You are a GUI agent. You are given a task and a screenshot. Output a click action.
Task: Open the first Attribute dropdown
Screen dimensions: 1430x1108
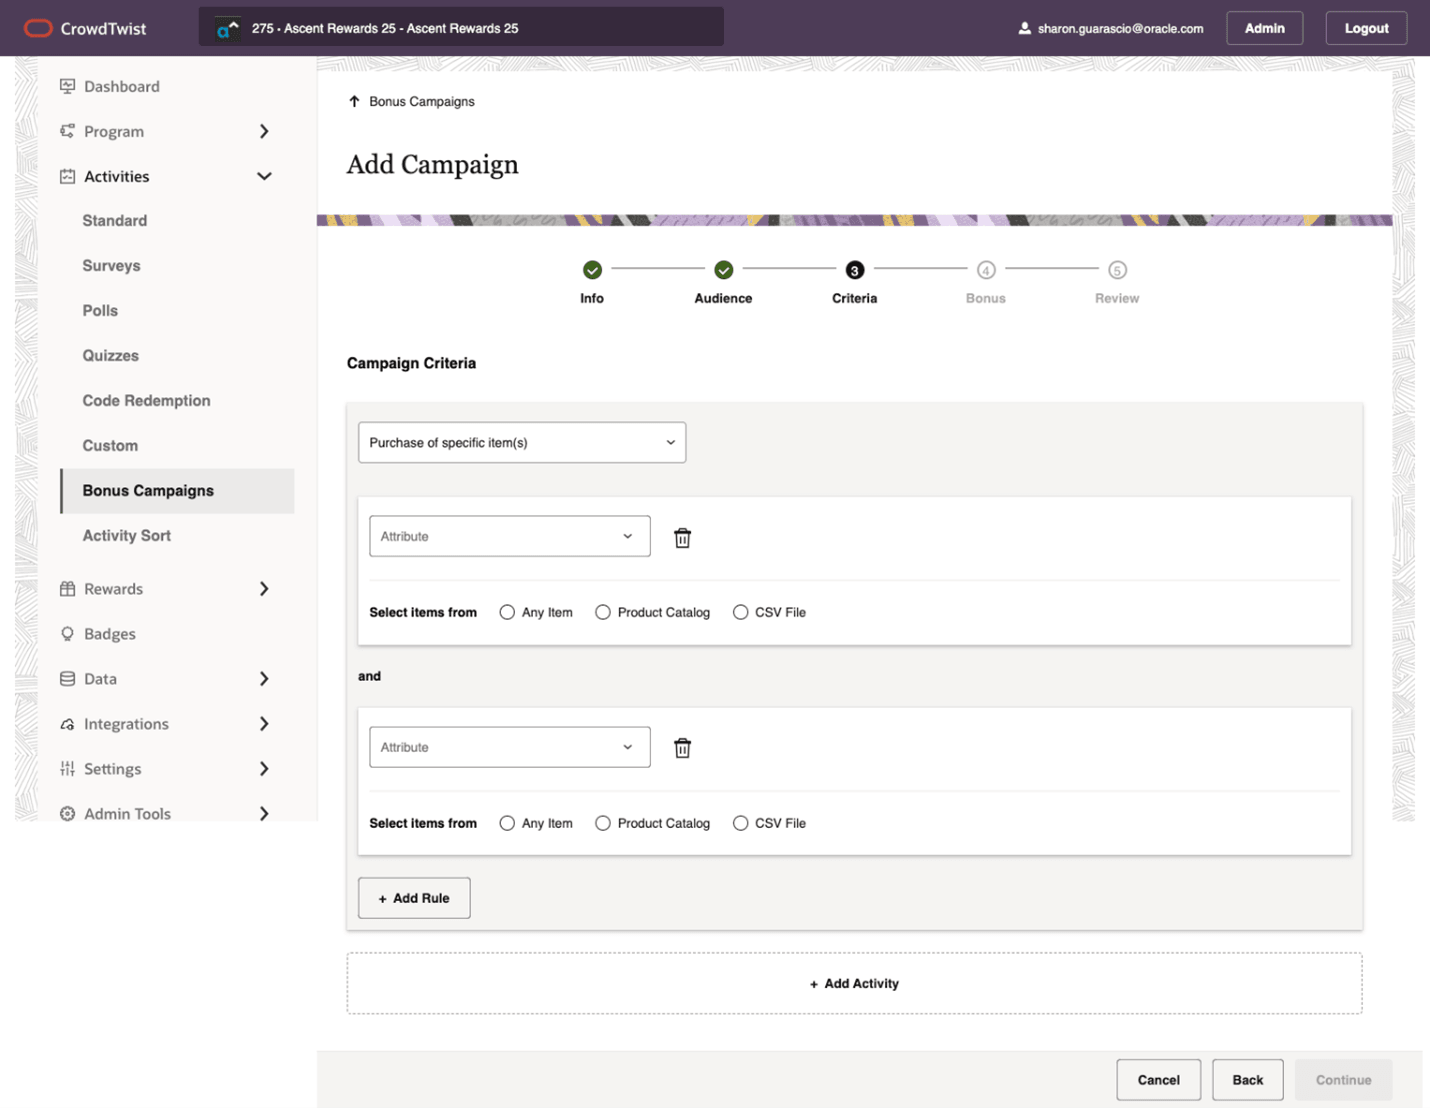click(x=509, y=536)
